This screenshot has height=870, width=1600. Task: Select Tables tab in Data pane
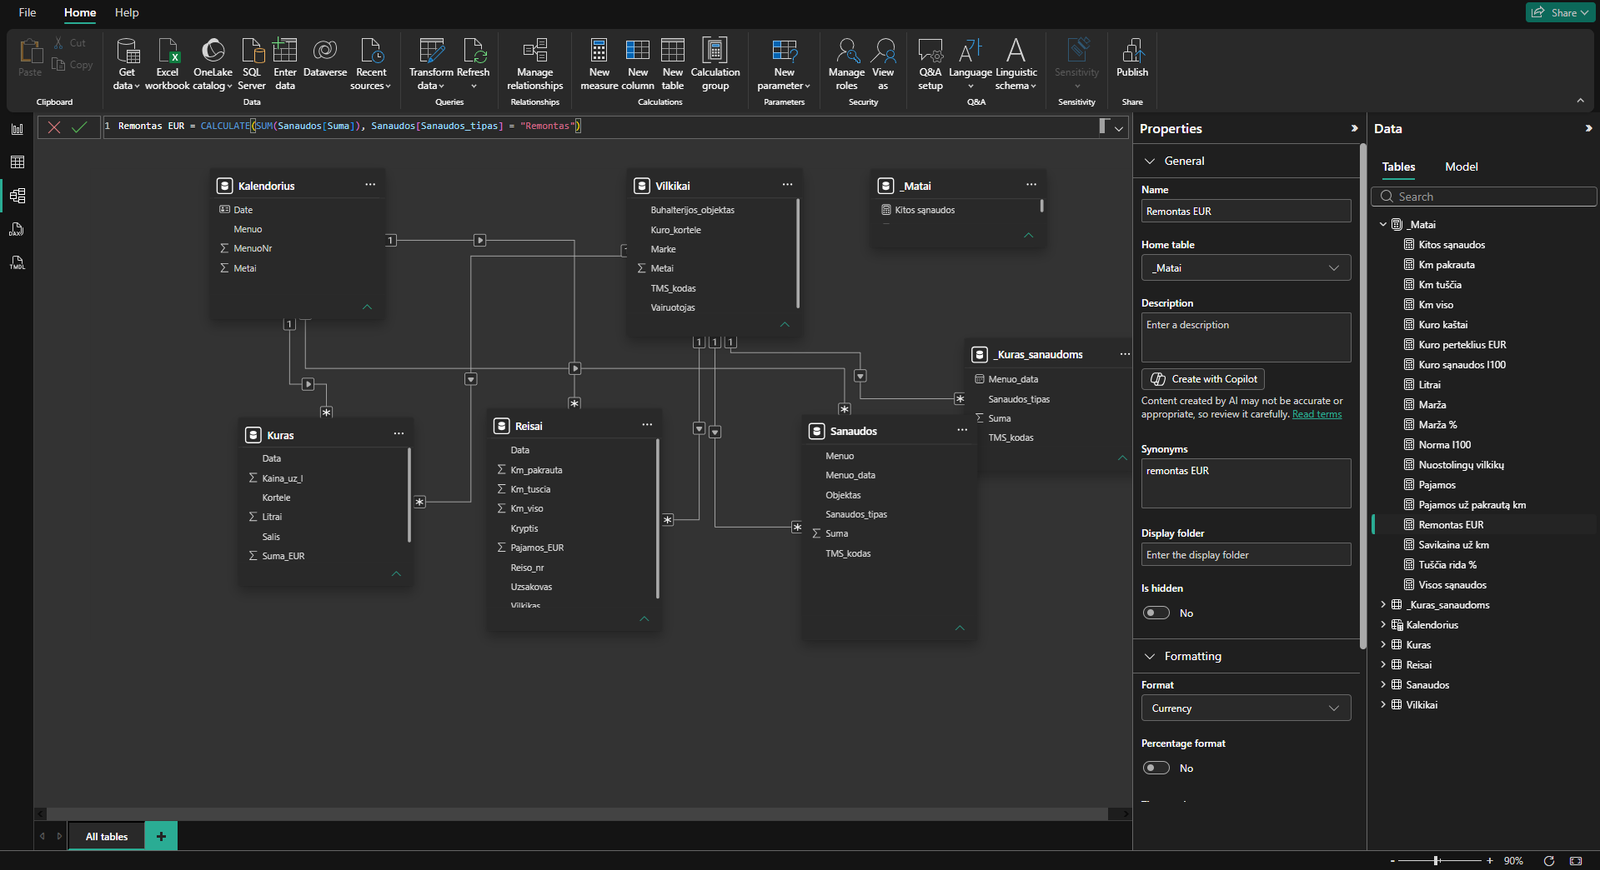coord(1398,167)
